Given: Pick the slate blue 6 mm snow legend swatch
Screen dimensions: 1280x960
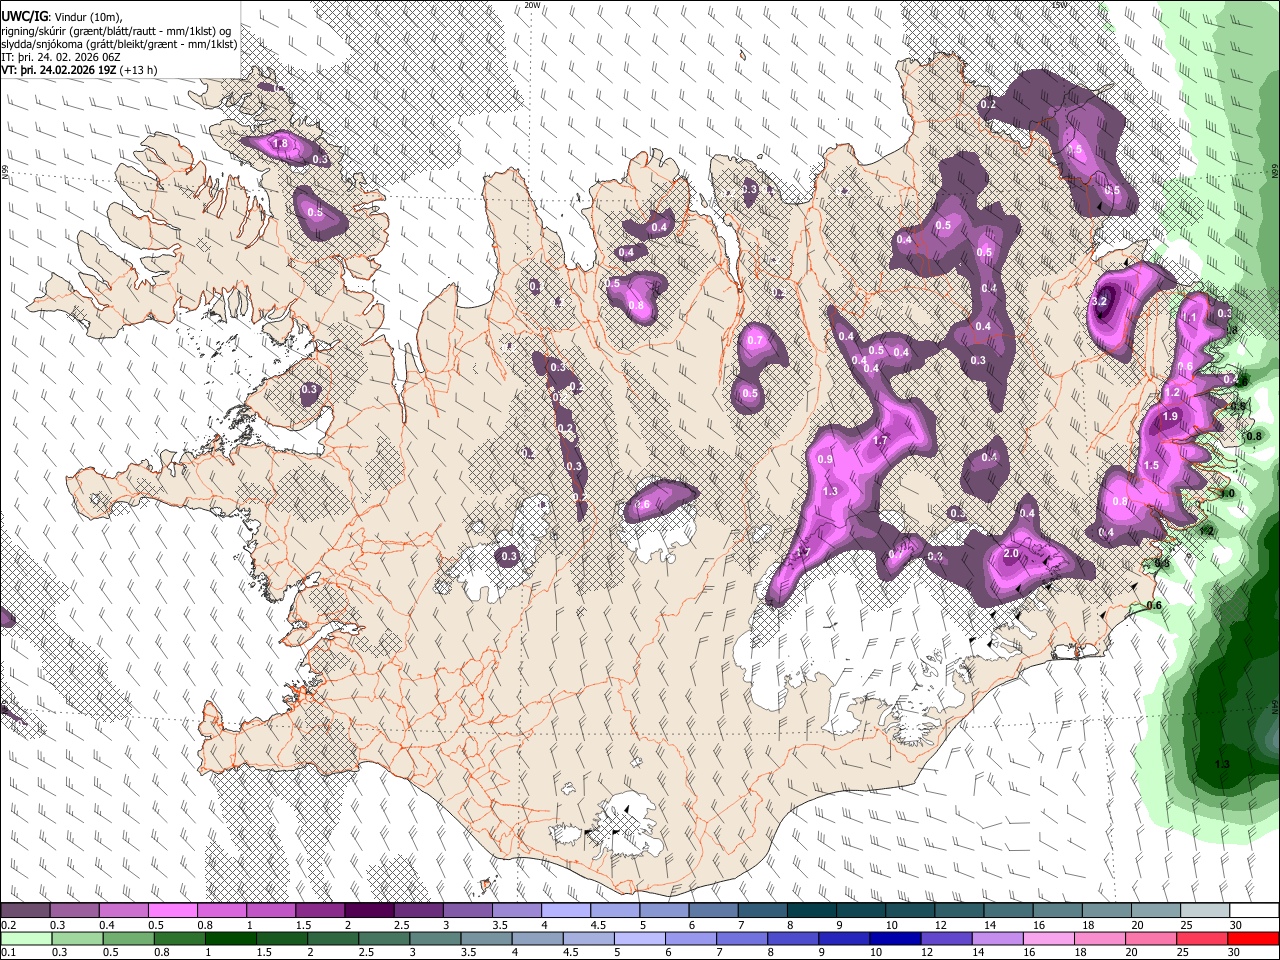Looking at the screenshot, I should (712, 911).
